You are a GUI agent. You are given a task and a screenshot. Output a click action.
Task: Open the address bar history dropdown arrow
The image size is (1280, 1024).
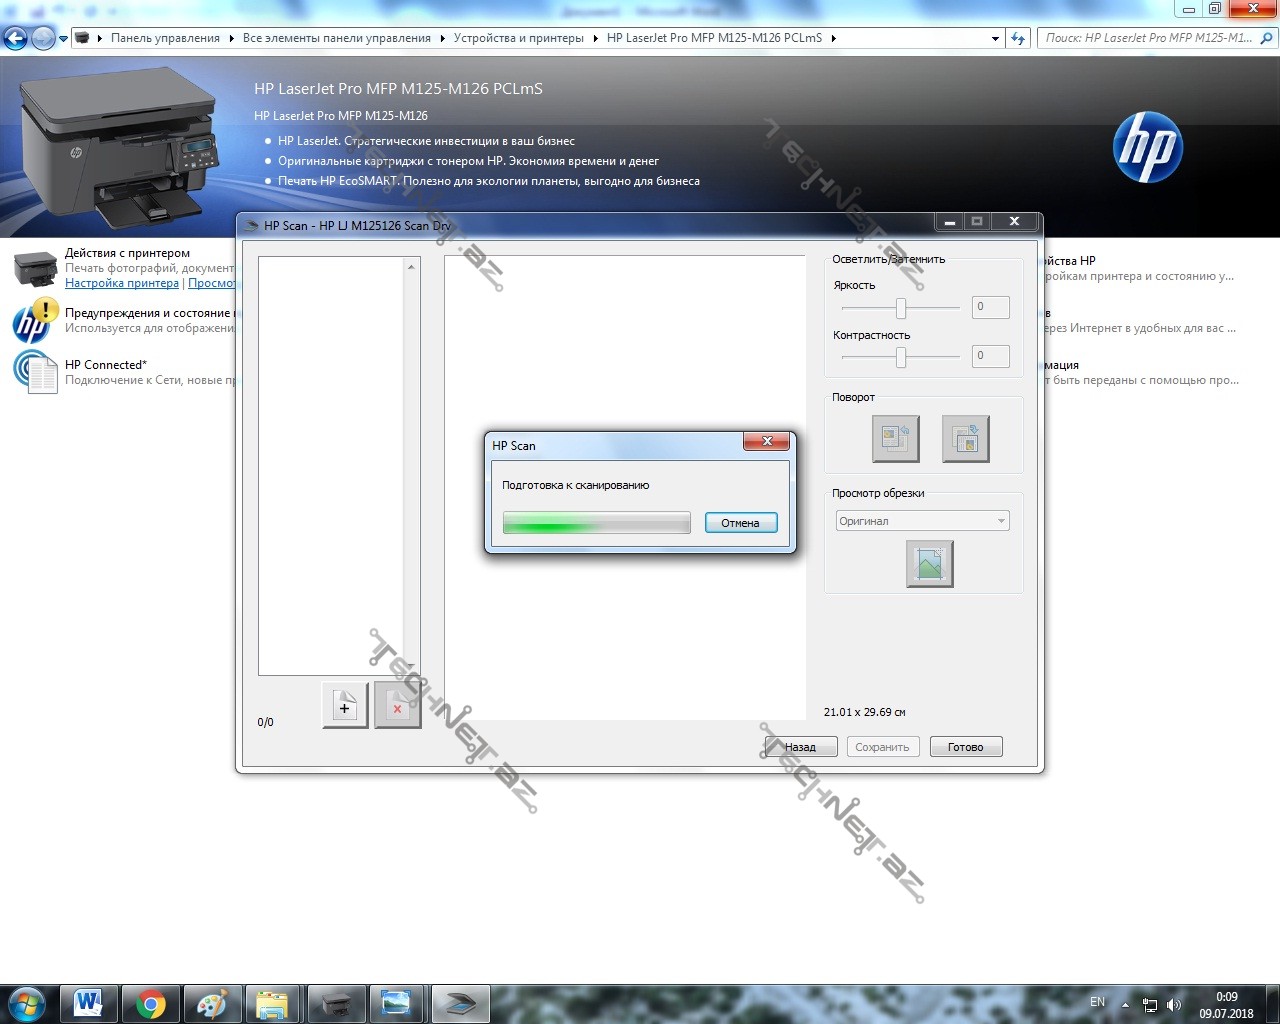click(x=995, y=39)
